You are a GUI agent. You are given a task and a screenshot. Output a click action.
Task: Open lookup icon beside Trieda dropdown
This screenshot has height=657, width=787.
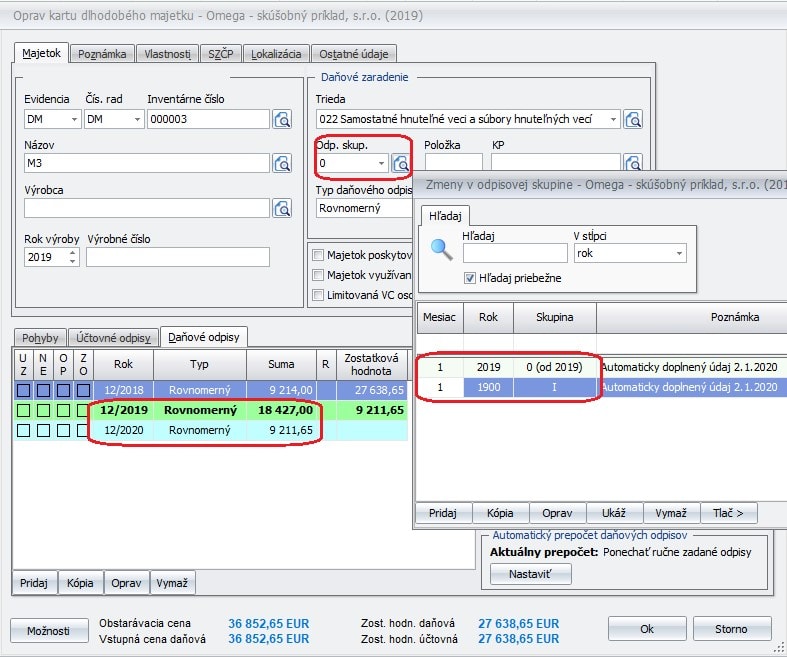point(633,120)
